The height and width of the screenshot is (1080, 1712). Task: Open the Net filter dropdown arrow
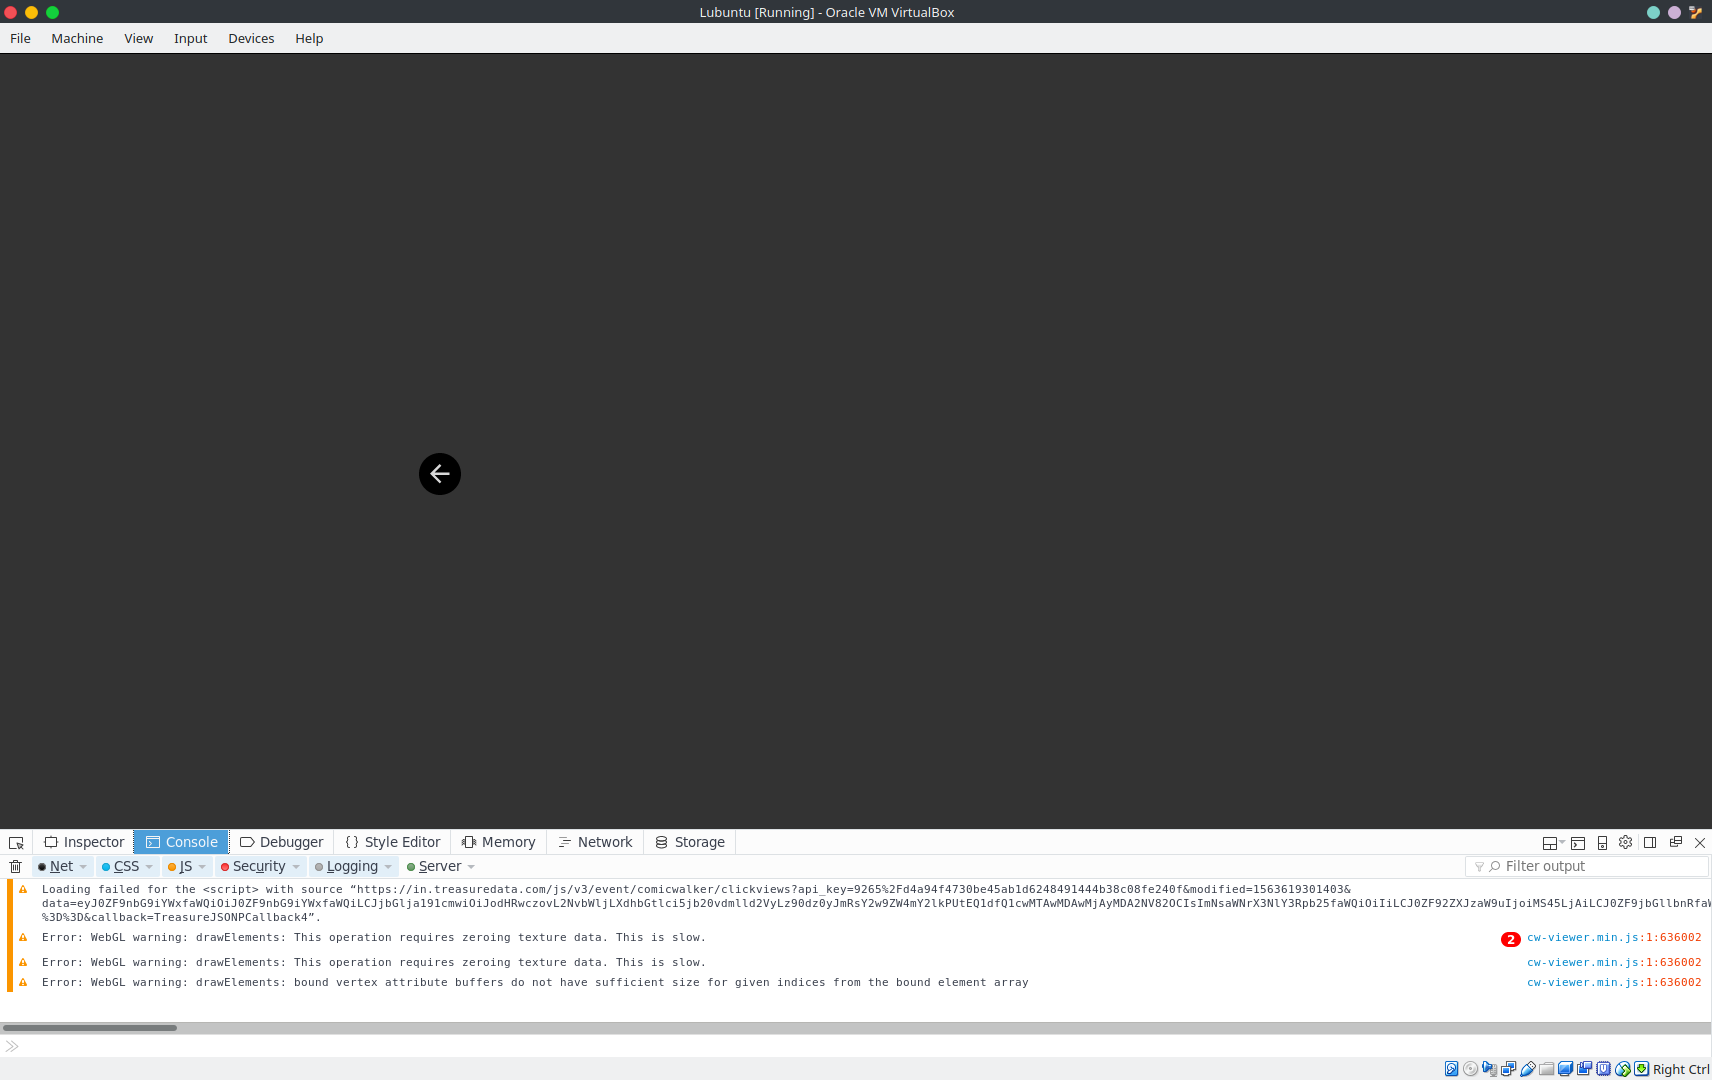click(x=81, y=866)
